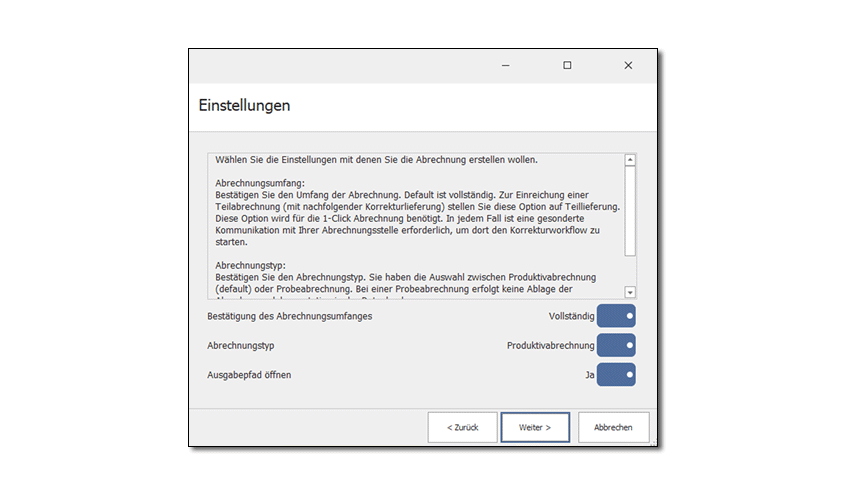Click the description scrollbar thumb
The image size is (846, 494).
630,211
